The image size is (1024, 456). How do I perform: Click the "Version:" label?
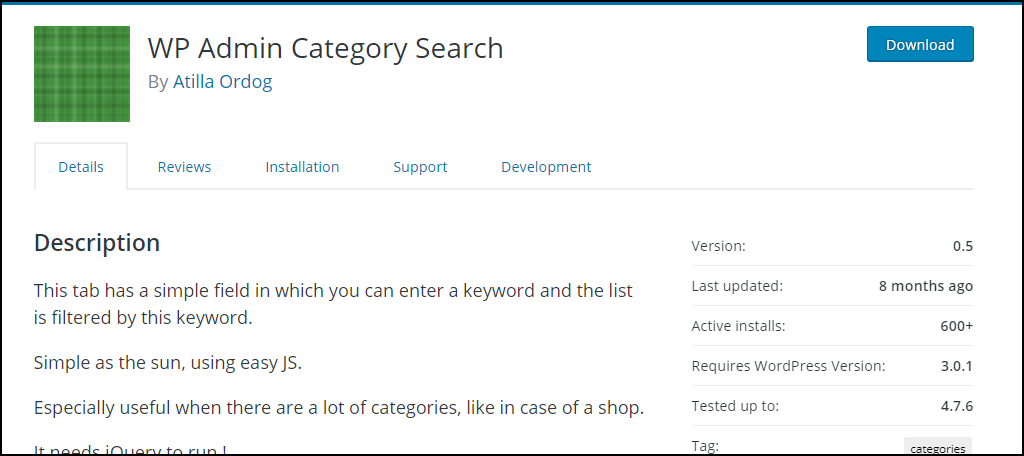click(718, 246)
